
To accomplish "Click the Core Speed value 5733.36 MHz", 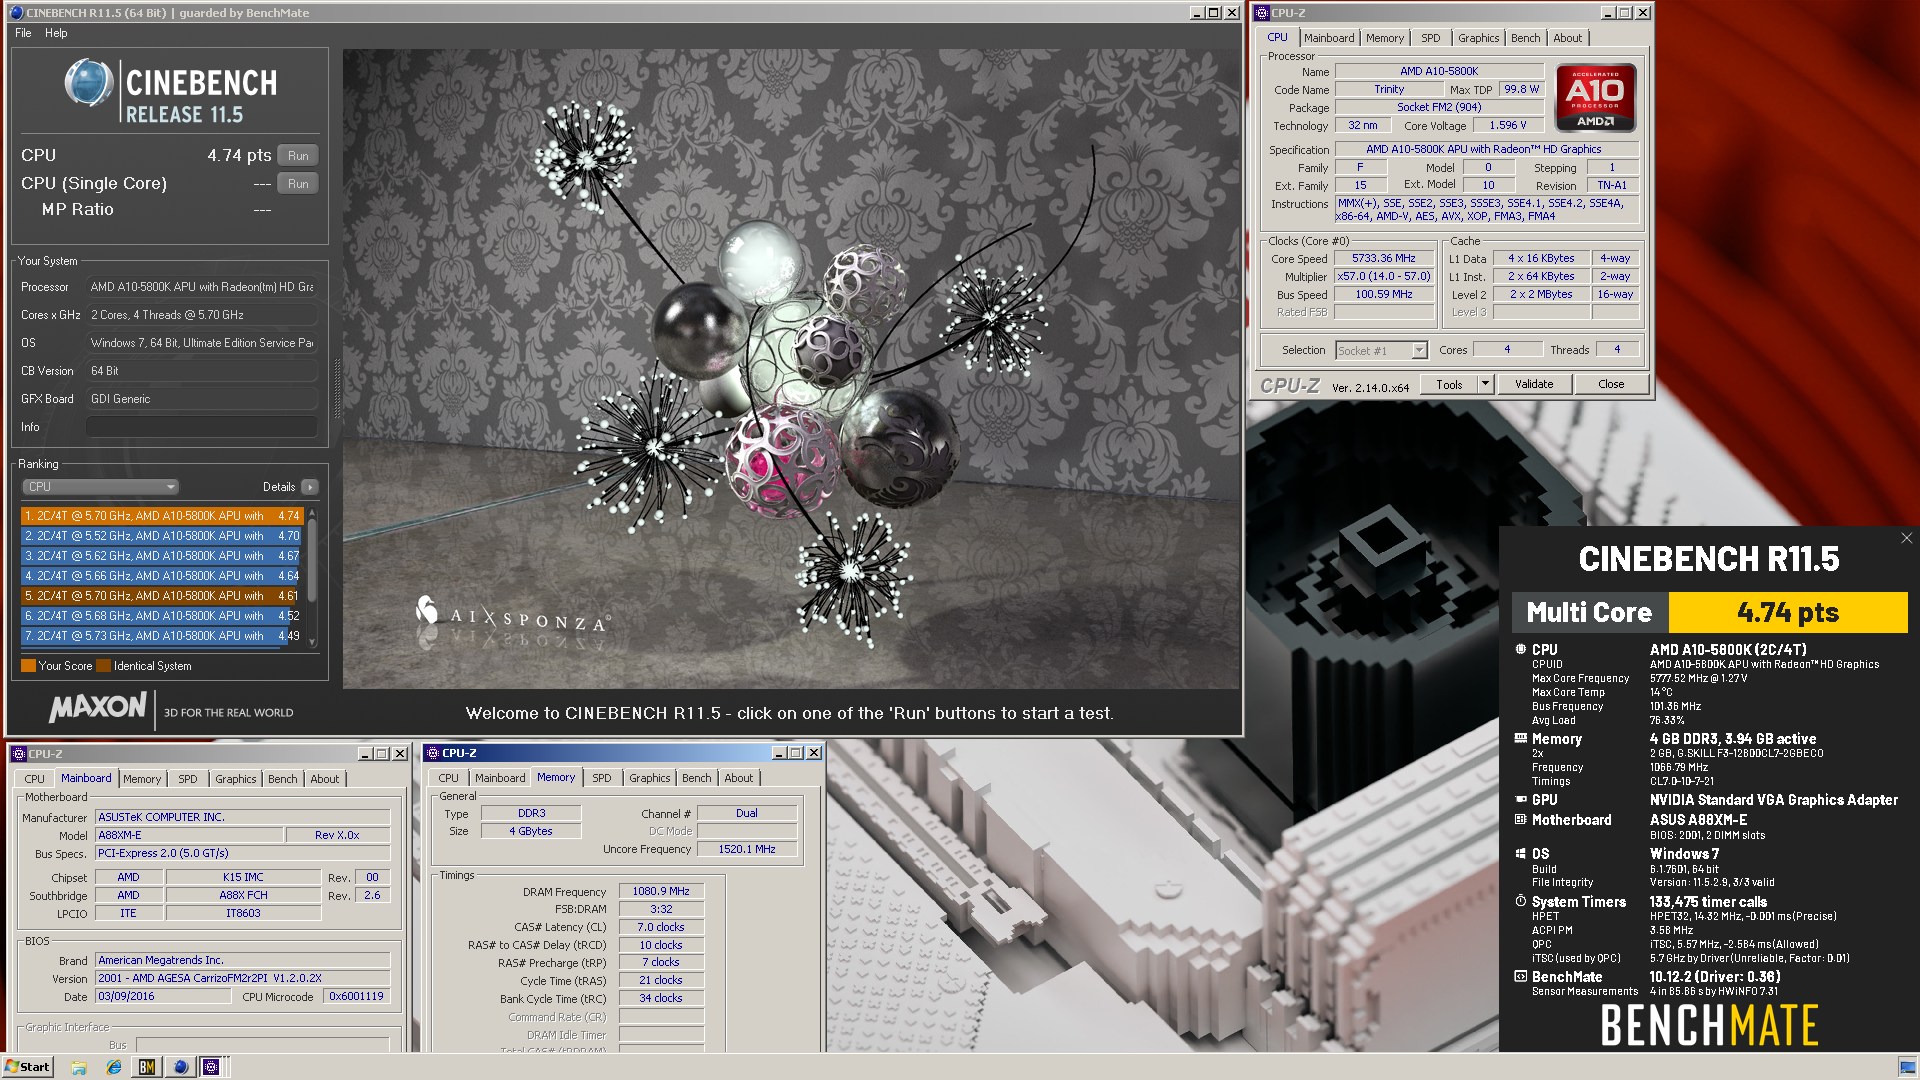I will (1384, 258).
